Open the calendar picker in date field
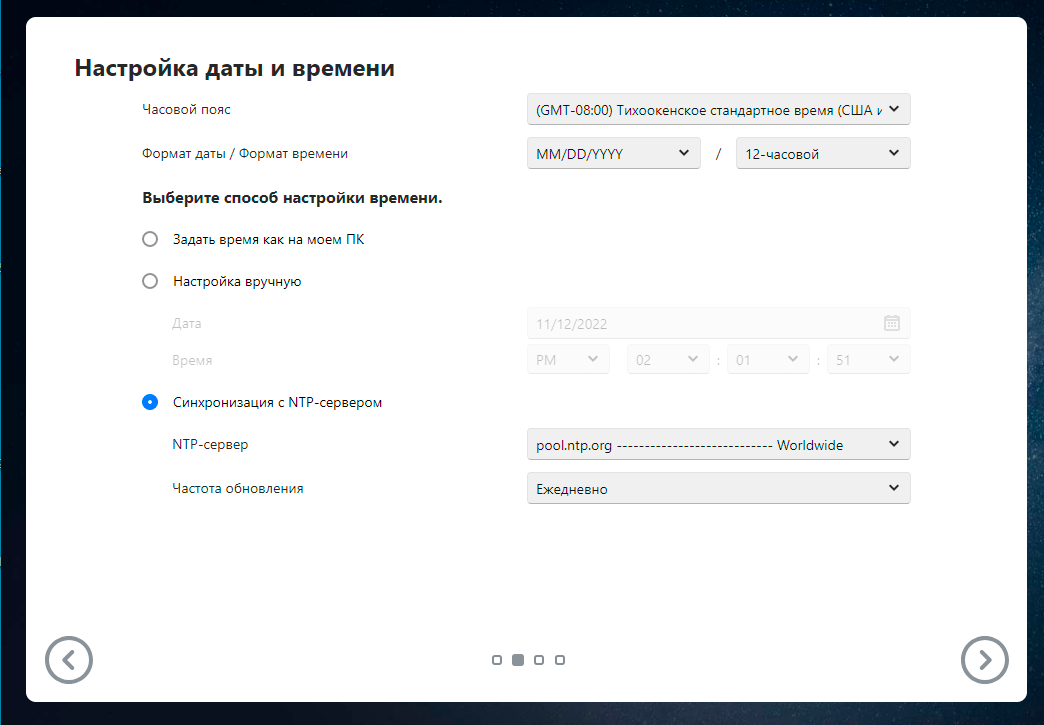Image resolution: width=1044 pixels, height=725 pixels. [892, 323]
